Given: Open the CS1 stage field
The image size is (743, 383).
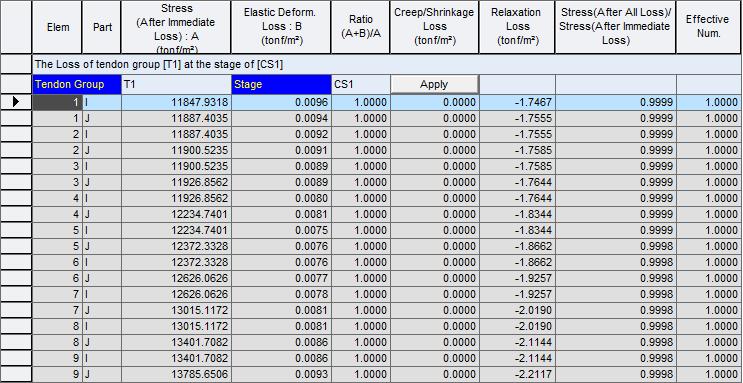Looking at the screenshot, I should (360, 84).
